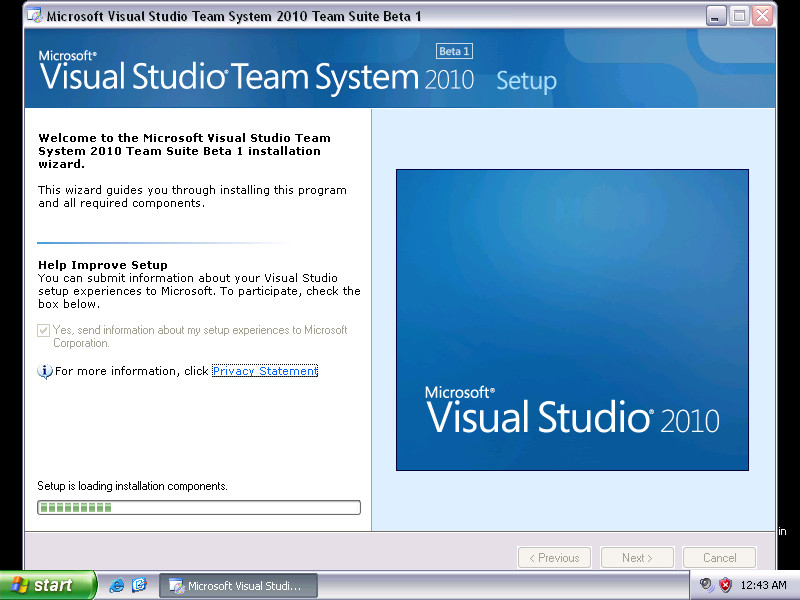Minimize the Visual Studio setup window
This screenshot has height=600, width=800.
click(716, 16)
